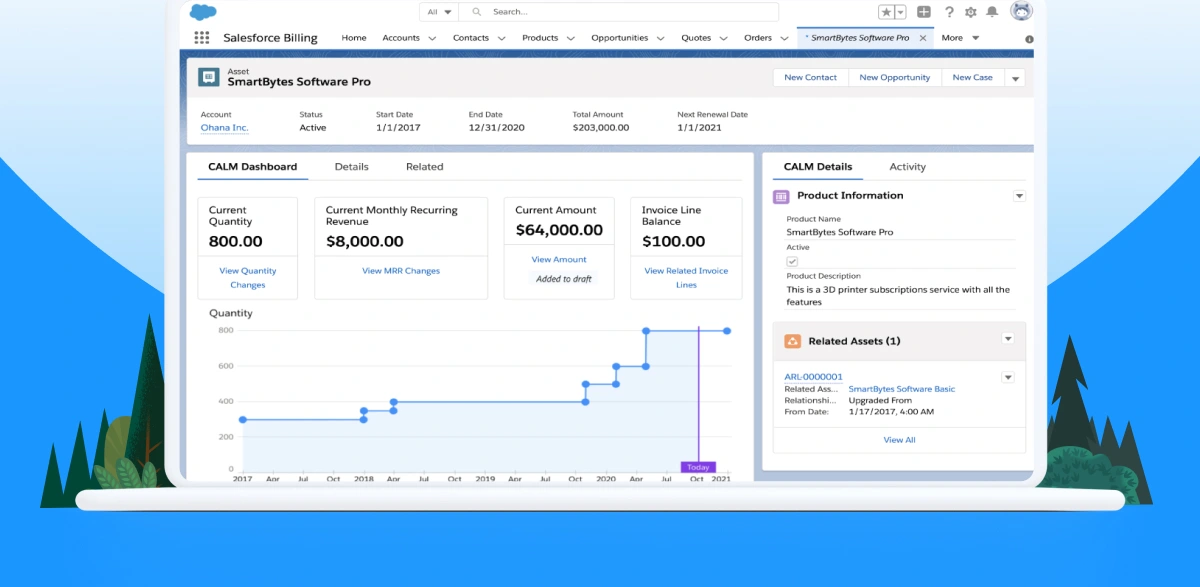Open the ARL:0000001 record link

(x=813, y=377)
